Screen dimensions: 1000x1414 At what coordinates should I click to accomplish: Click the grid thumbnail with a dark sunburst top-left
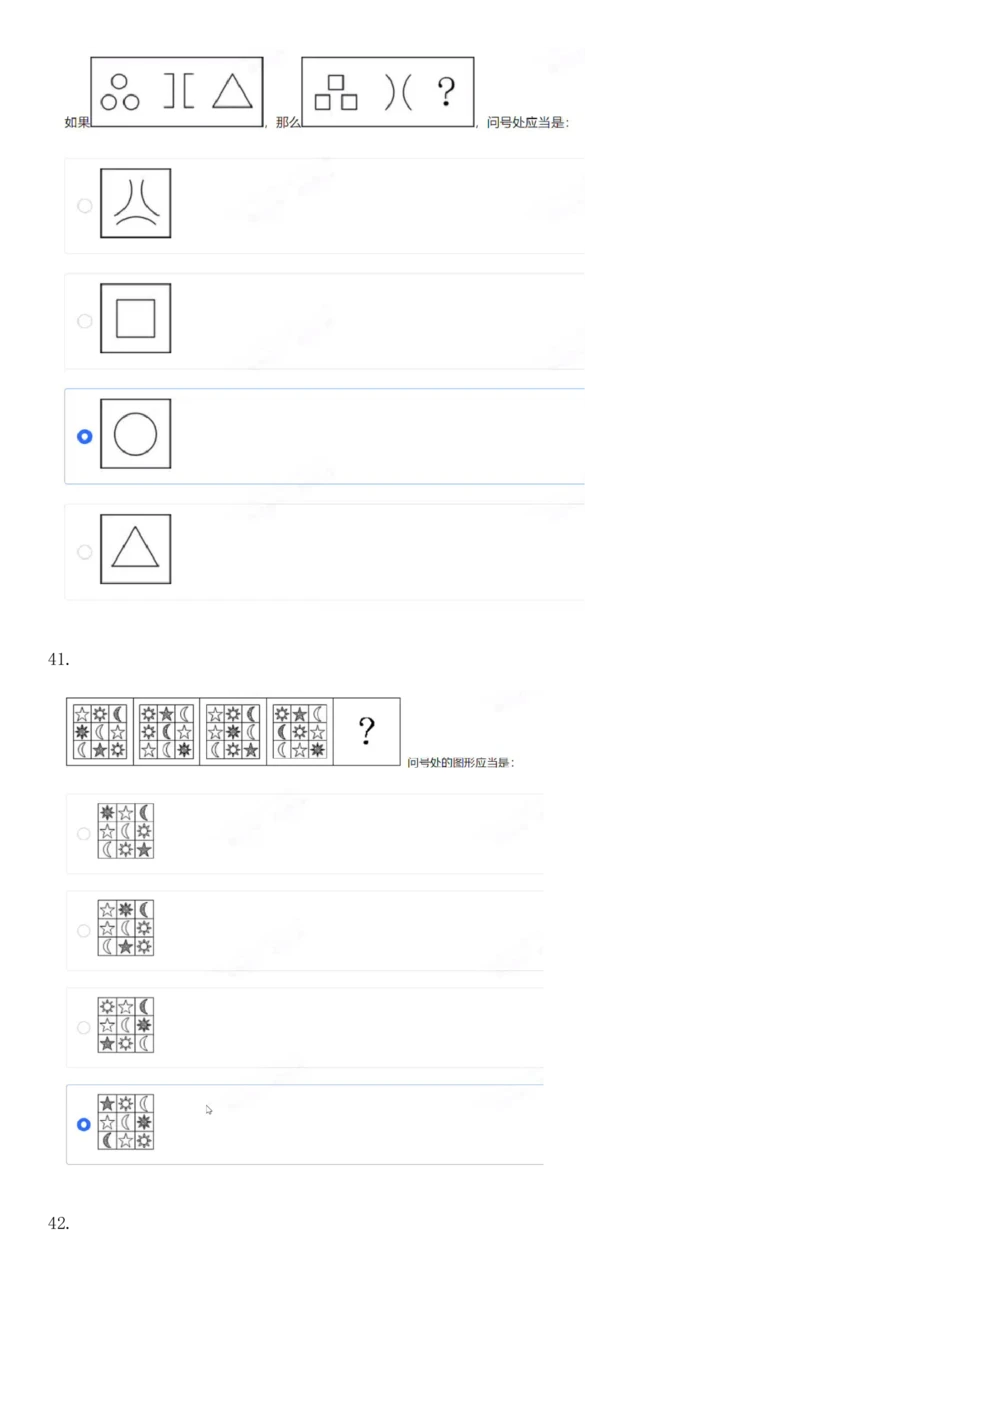[x=126, y=831]
